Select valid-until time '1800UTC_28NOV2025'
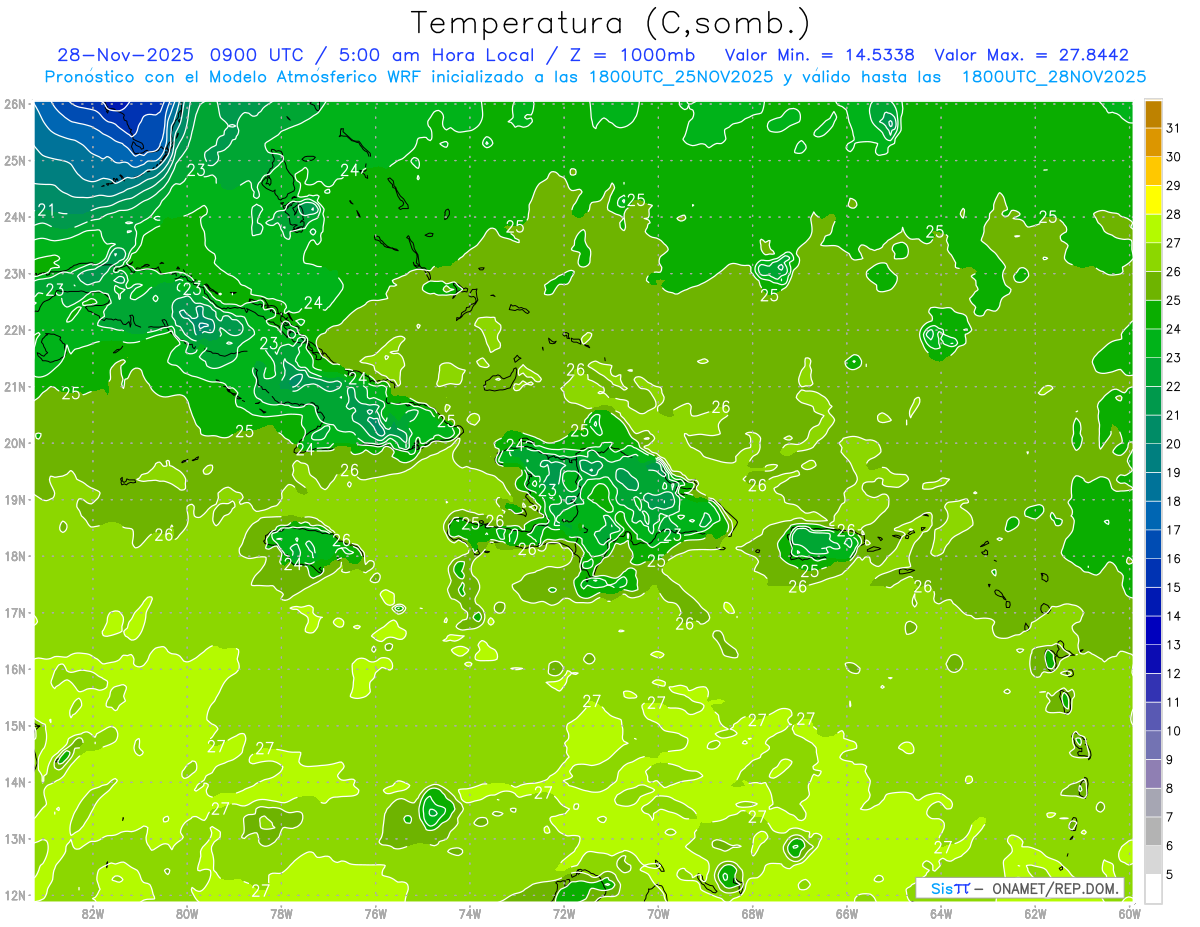 (1053, 77)
